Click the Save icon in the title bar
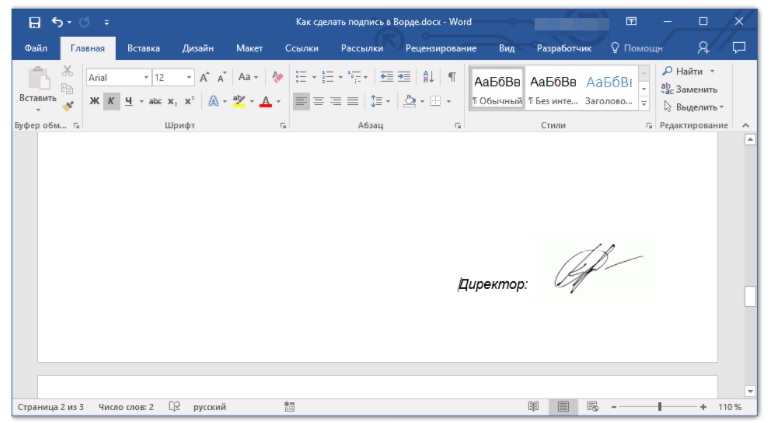773x423 pixels. [35, 21]
